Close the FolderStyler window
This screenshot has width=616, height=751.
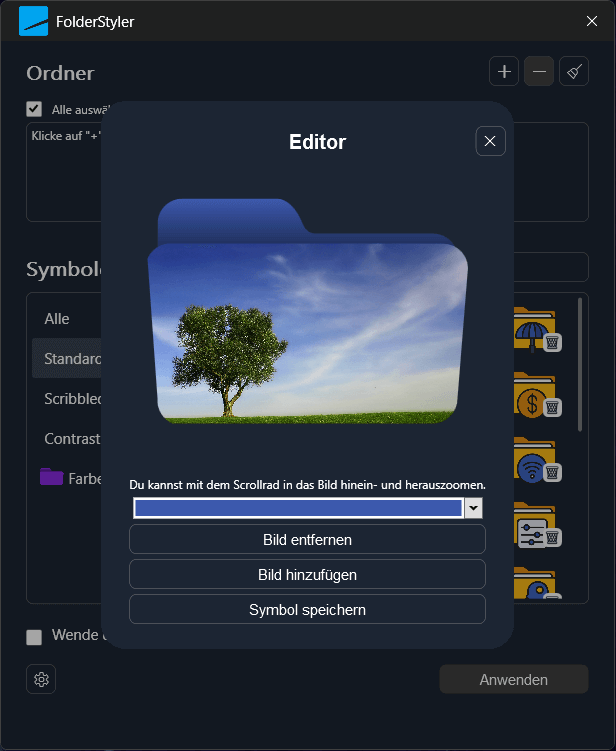(x=592, y=21)
